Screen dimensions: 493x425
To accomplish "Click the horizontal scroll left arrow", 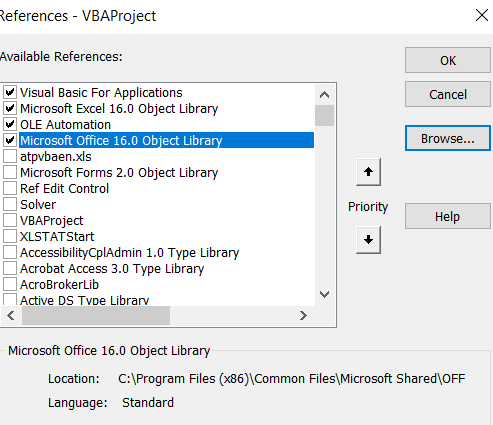I will [x=11, y=315].
